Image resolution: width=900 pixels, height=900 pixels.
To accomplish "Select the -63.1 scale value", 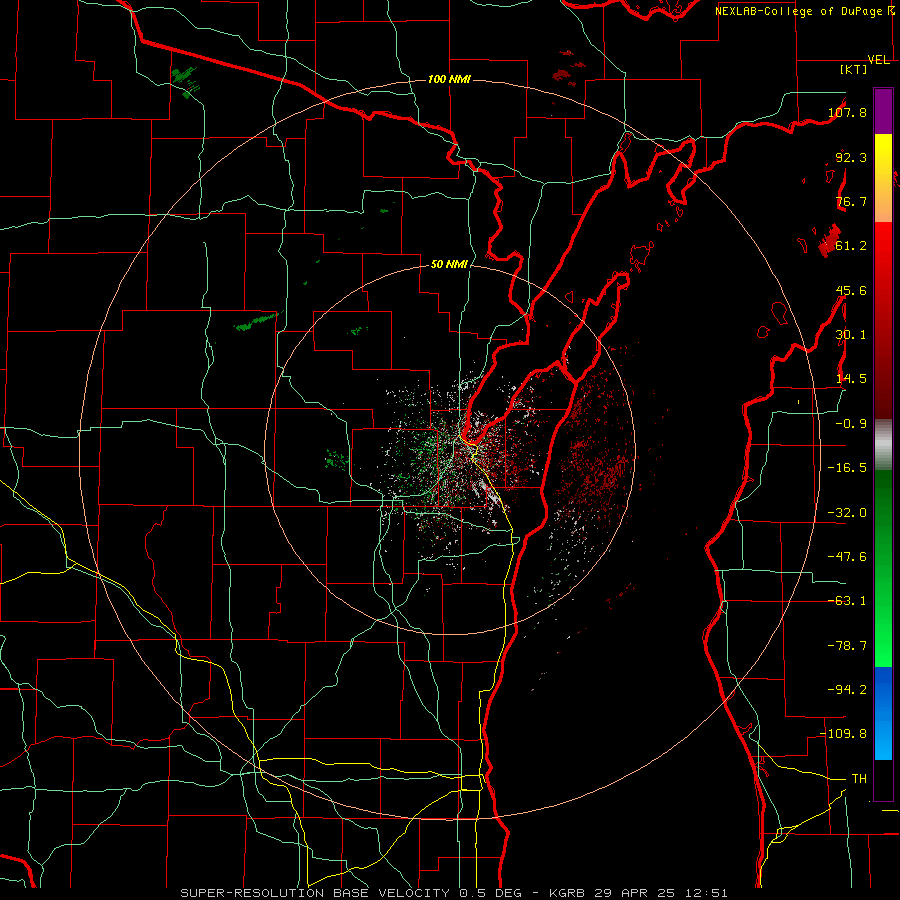I will point(847,601).
